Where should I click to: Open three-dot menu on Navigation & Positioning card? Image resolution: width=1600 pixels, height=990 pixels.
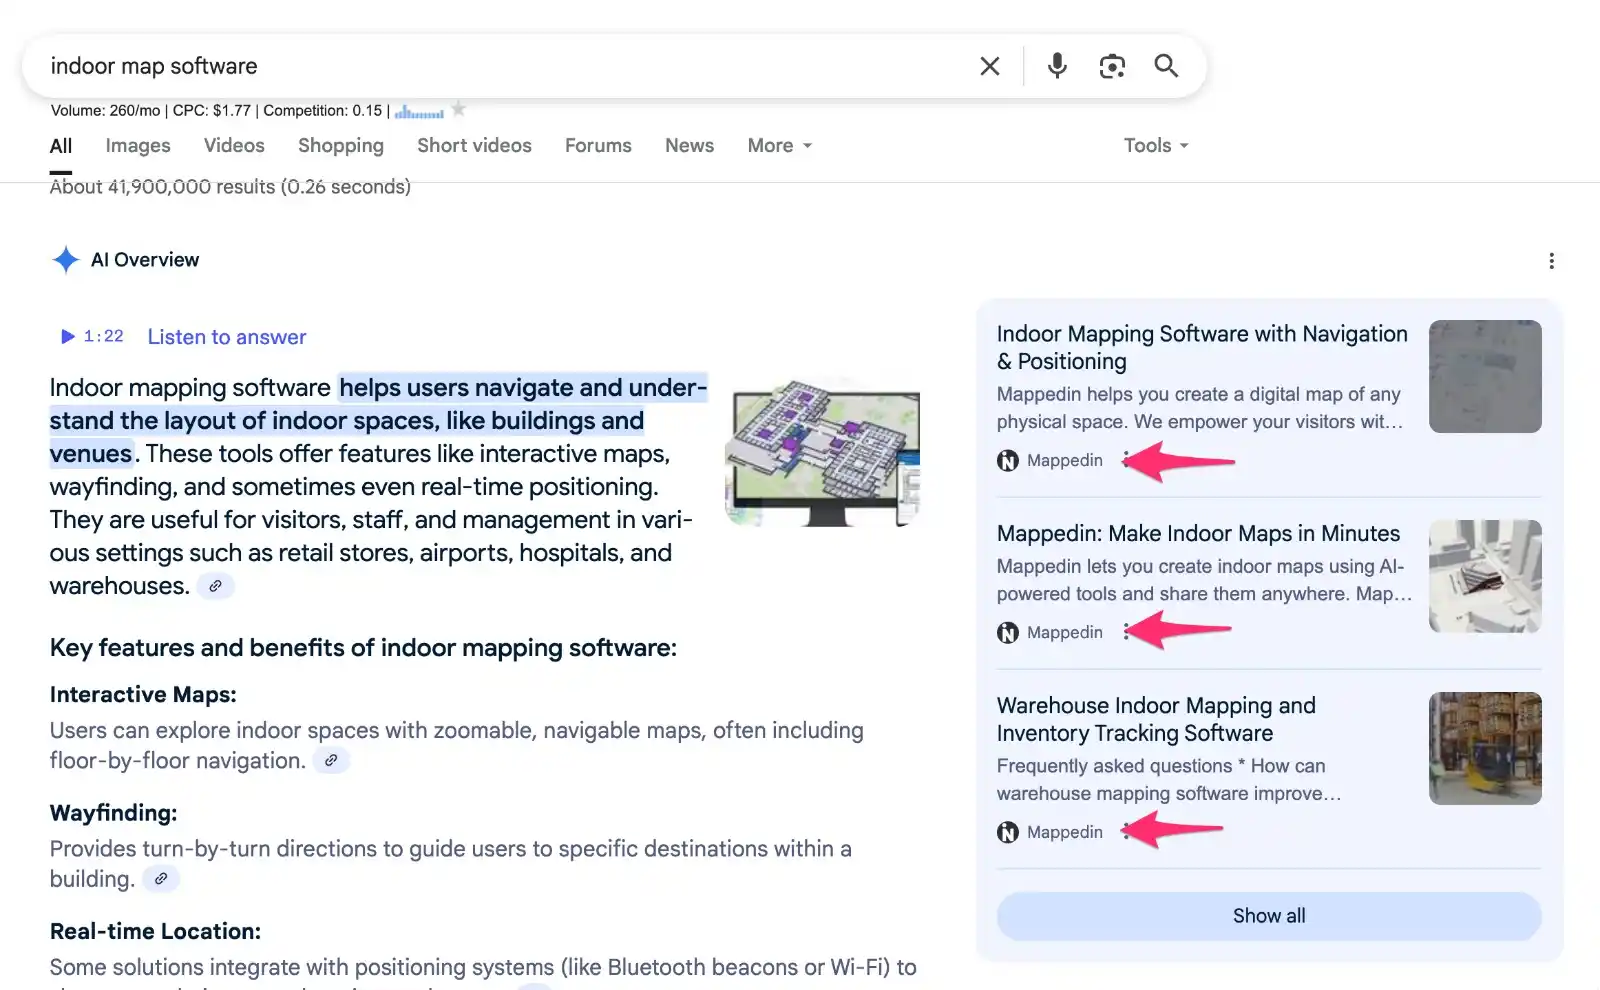coord(1126,460)
